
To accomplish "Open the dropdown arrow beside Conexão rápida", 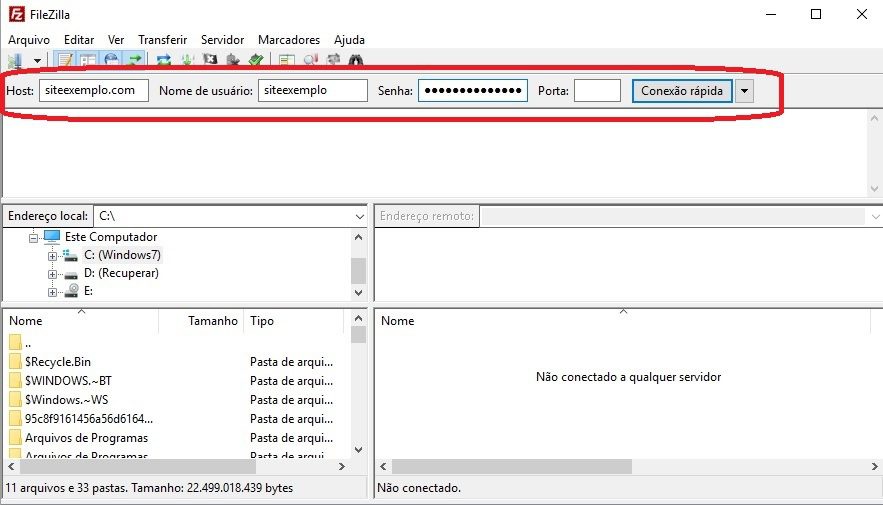I will tap(745, 91).
